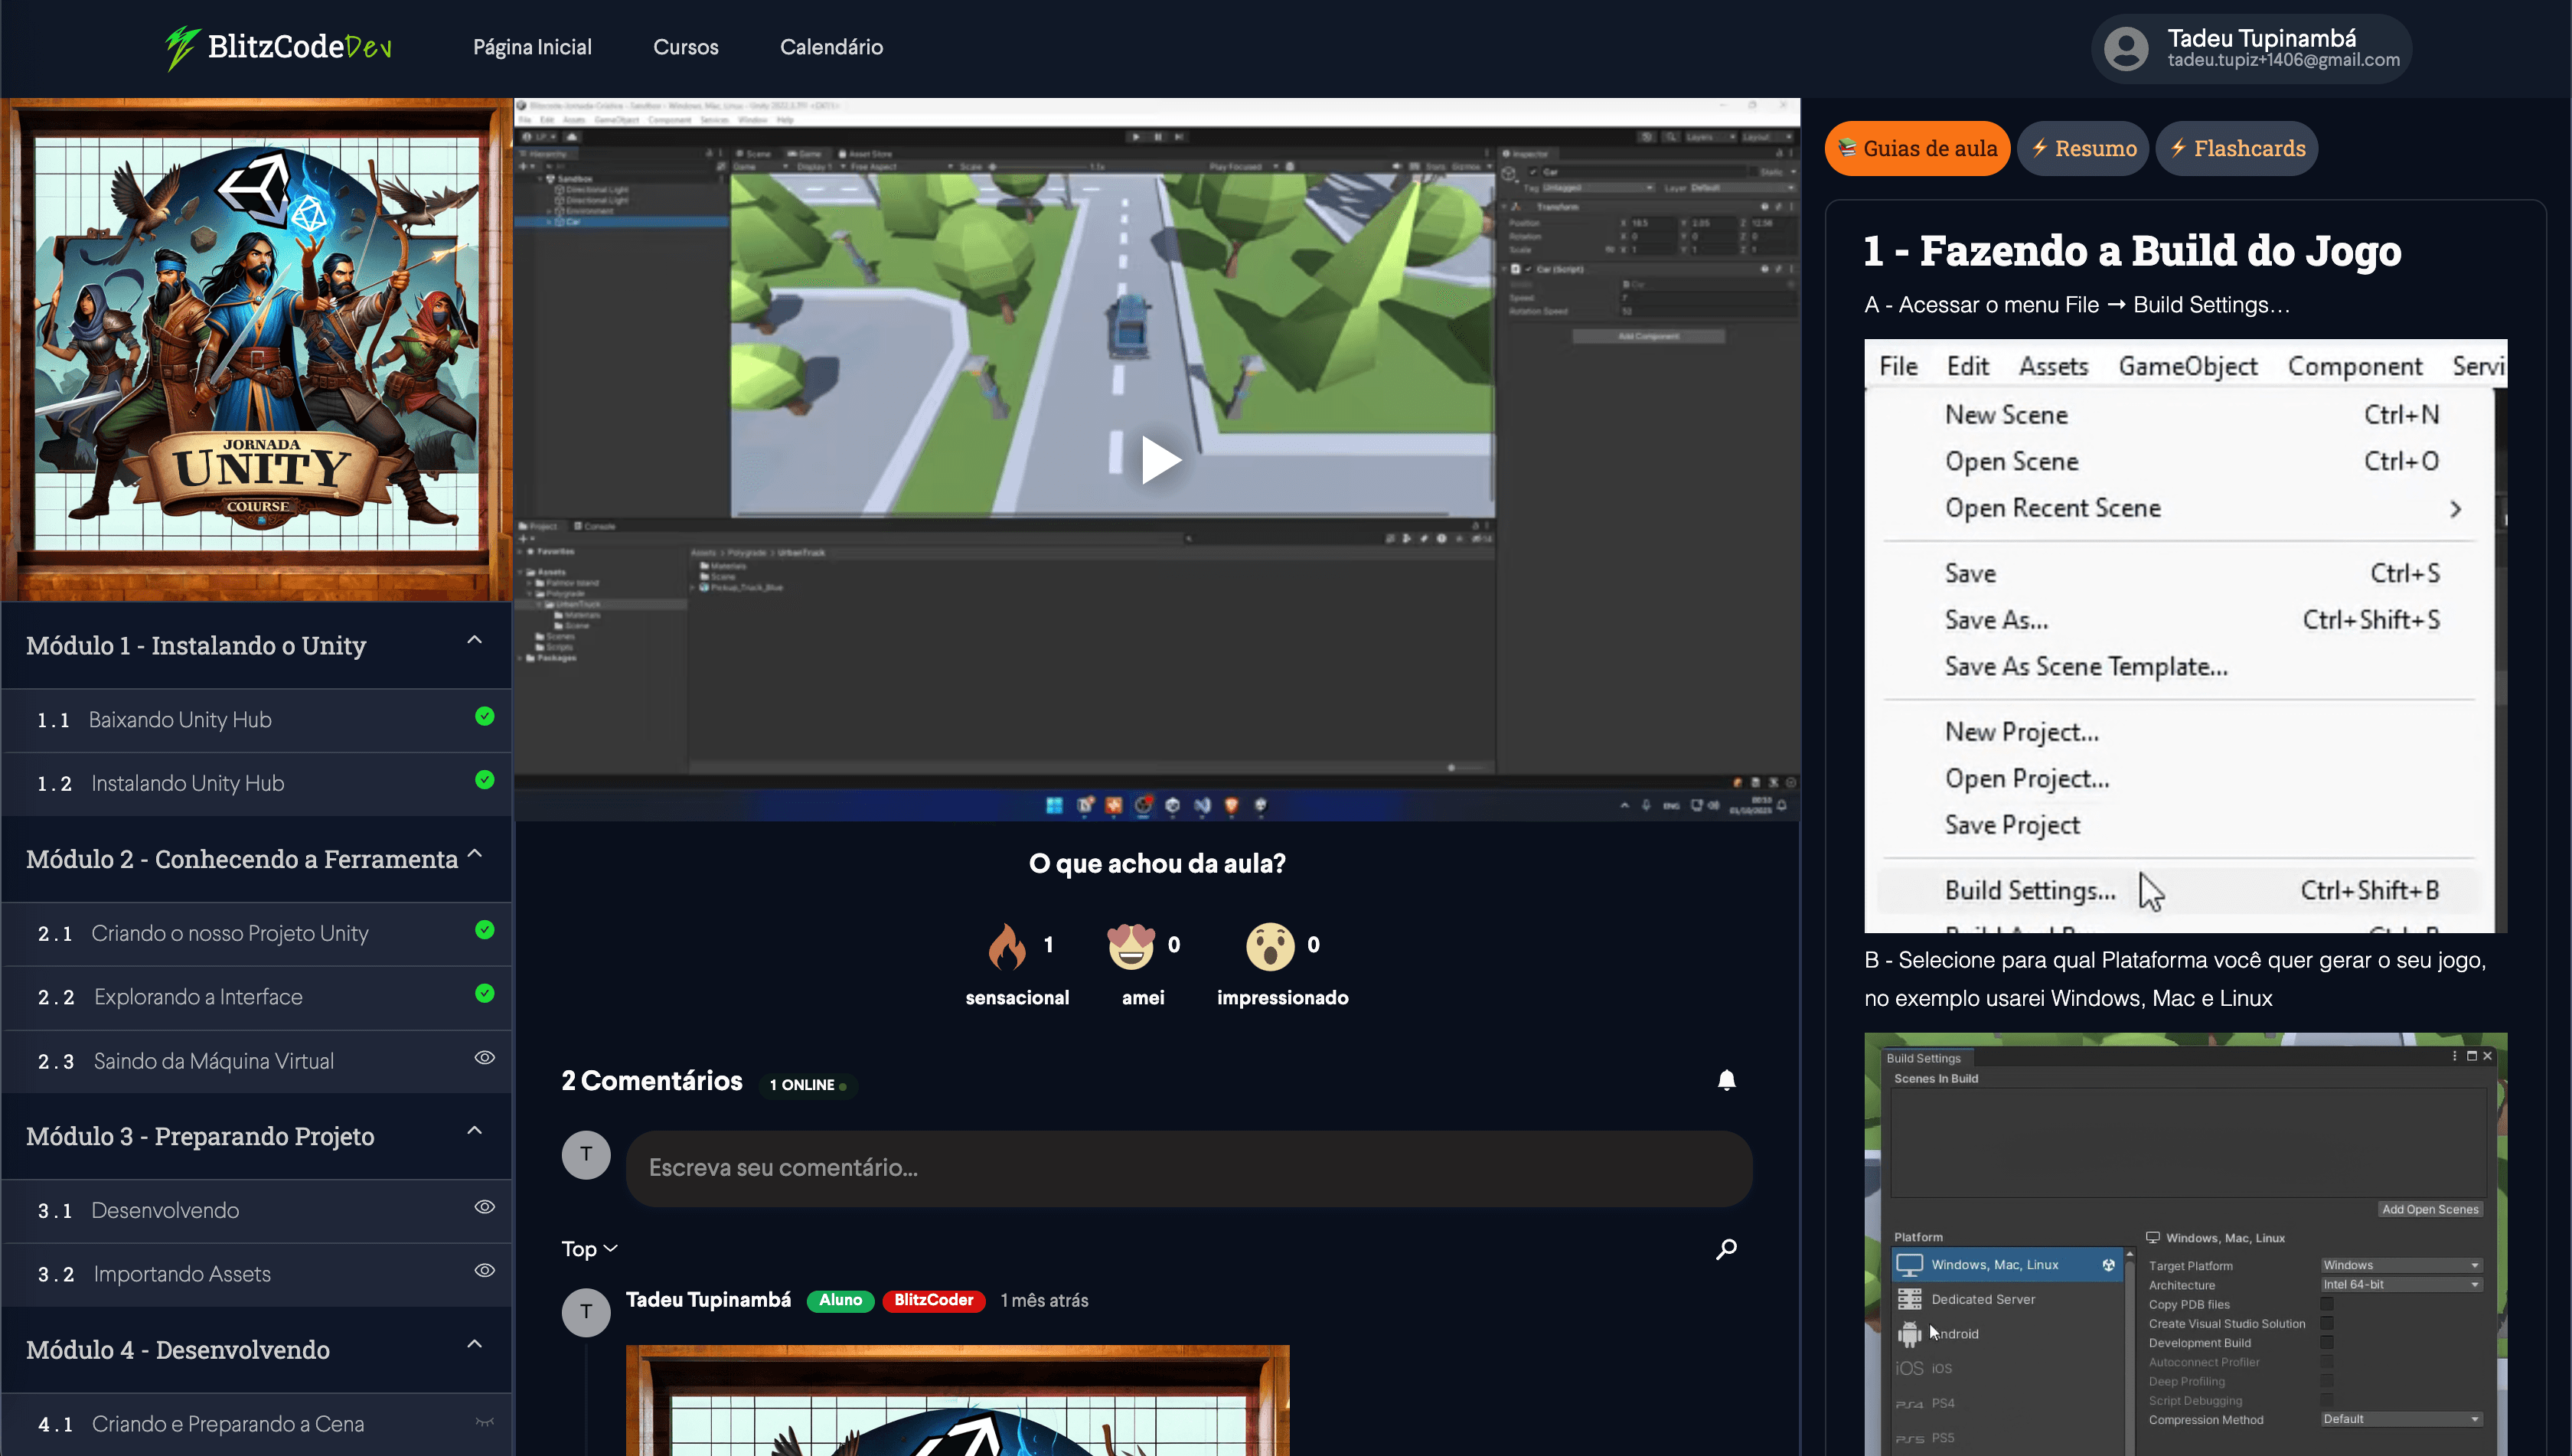Click the T avatar on Tadeu's comment

click(x=586, y=1312)
